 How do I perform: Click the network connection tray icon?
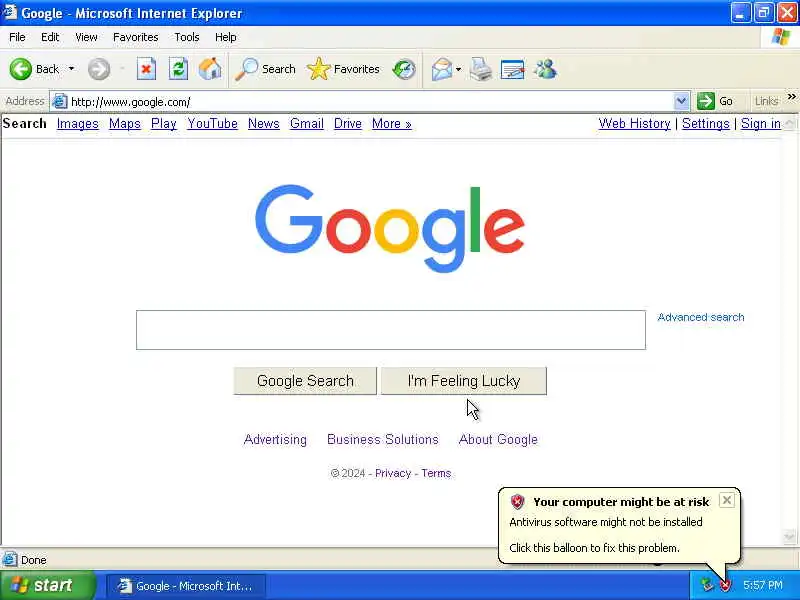(706, 585)
